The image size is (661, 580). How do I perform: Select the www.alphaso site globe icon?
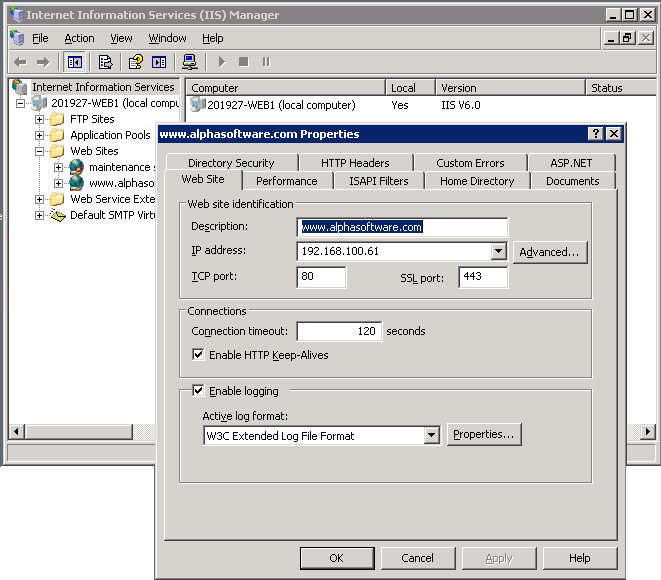click(x=76, y=183)
